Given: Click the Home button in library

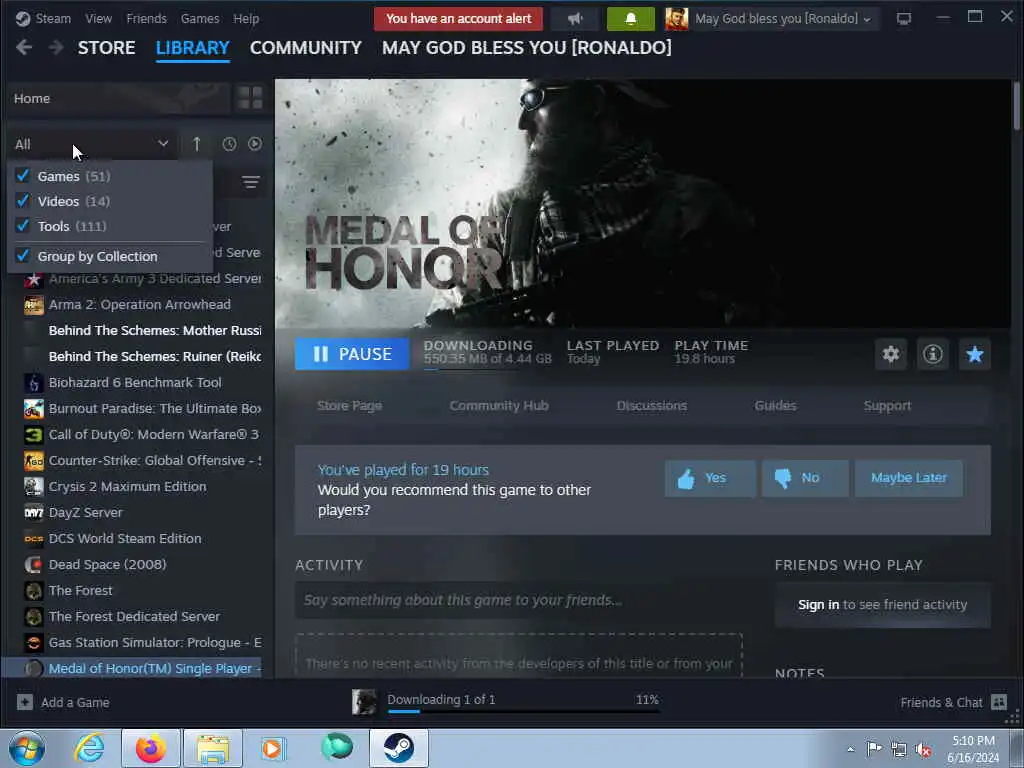Looking at the screenshot, I should point(120,98).
